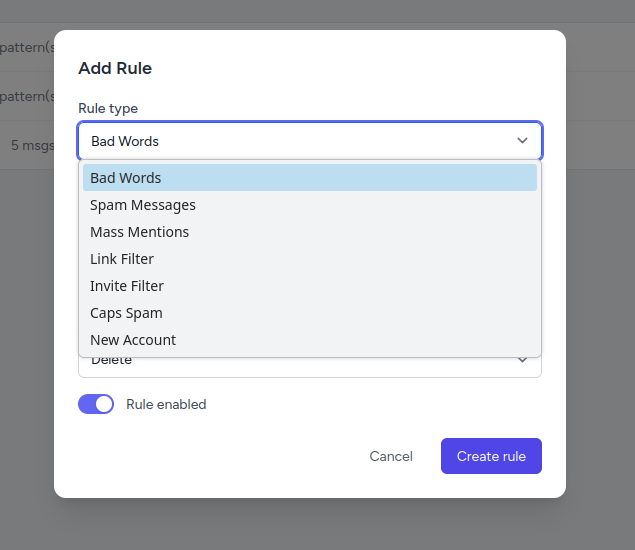Click the "Rule enabled" label text

[166, 404]
